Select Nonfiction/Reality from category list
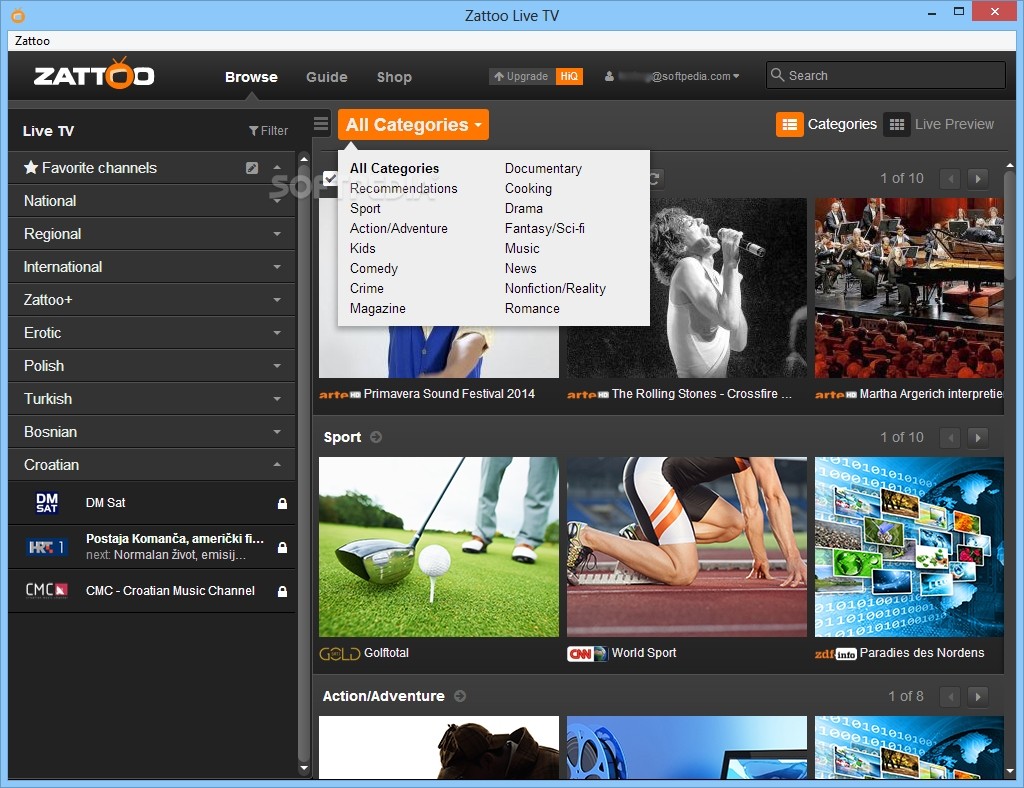The image size is (1024, 788). click(x=555, y=289)
